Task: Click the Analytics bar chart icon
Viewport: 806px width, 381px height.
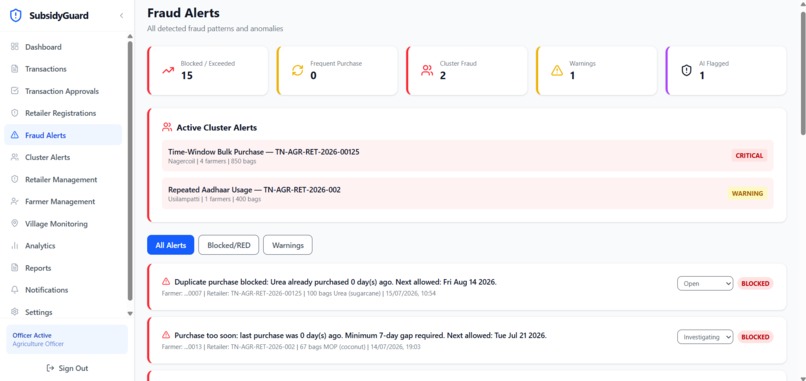Action: (14, 246)
